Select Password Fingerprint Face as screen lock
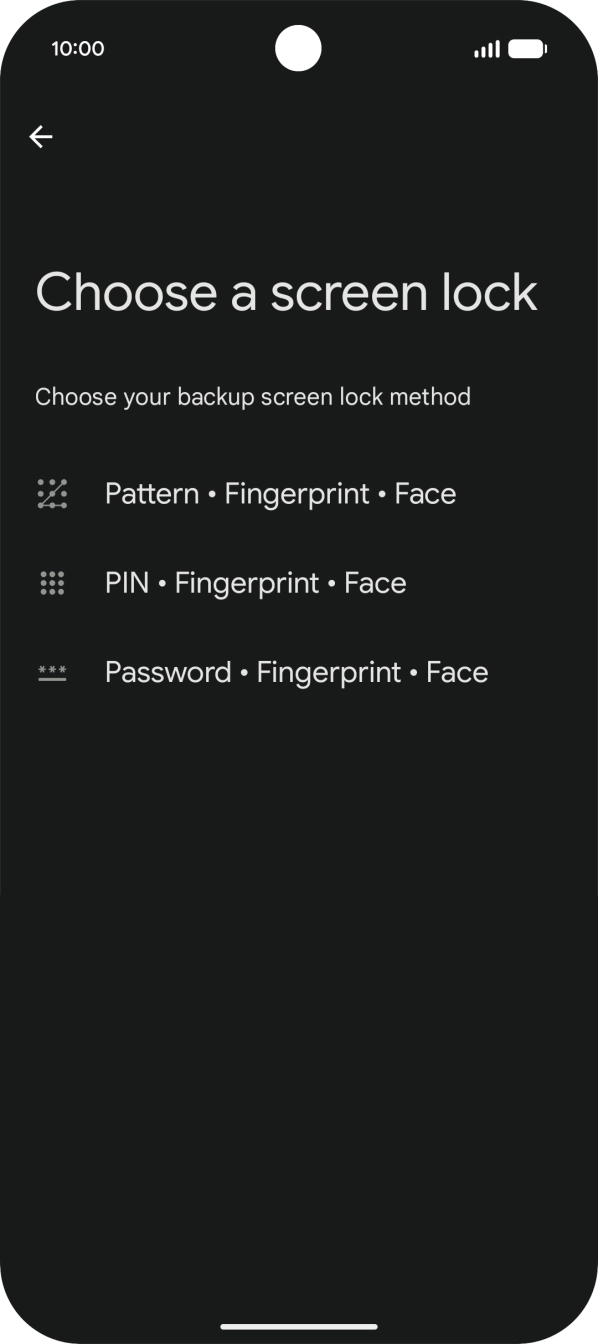Screen dimensions: 598x1344 (296, 671)
